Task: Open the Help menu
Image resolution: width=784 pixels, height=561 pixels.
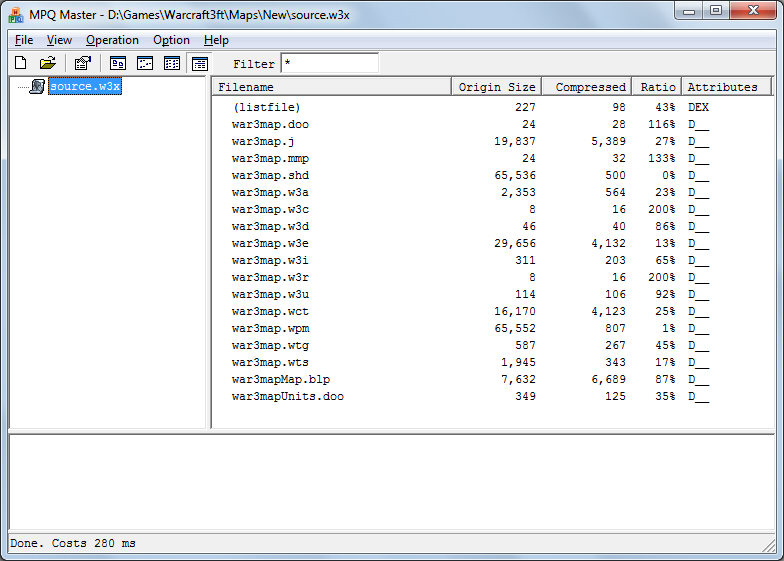Action: pos(216,40)
